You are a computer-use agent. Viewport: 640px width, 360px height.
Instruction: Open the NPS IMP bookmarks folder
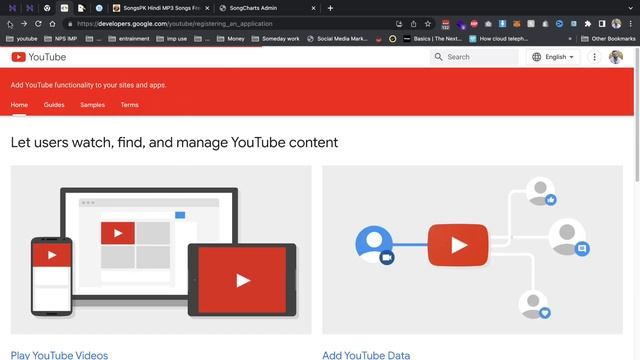[60, 39]
